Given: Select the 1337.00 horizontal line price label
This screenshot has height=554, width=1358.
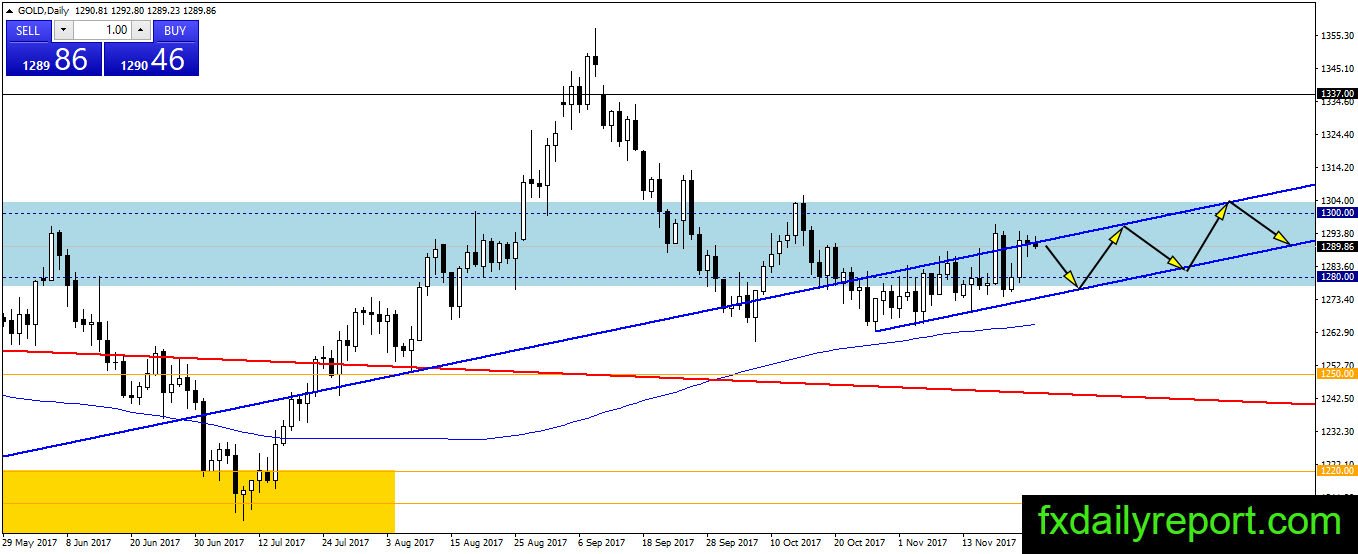Looking at the screenshot, I should (x=1336, y=94).
